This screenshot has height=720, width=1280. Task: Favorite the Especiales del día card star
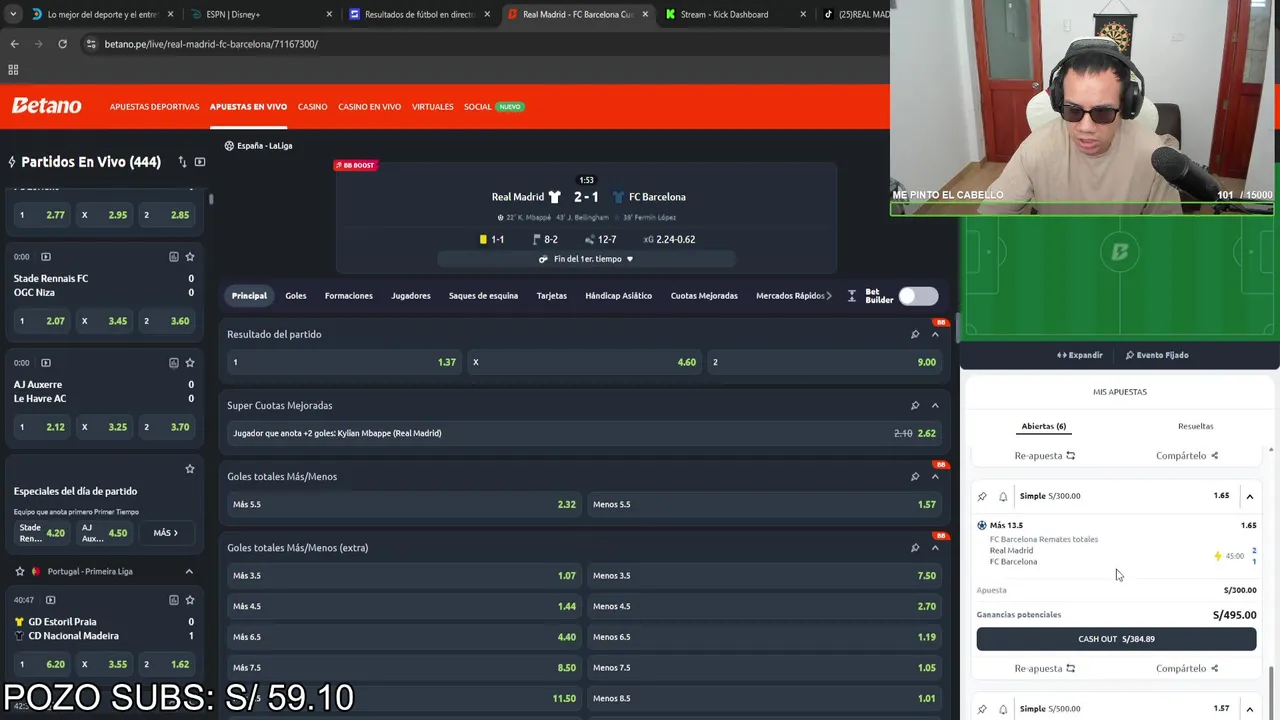coord(190,469)
